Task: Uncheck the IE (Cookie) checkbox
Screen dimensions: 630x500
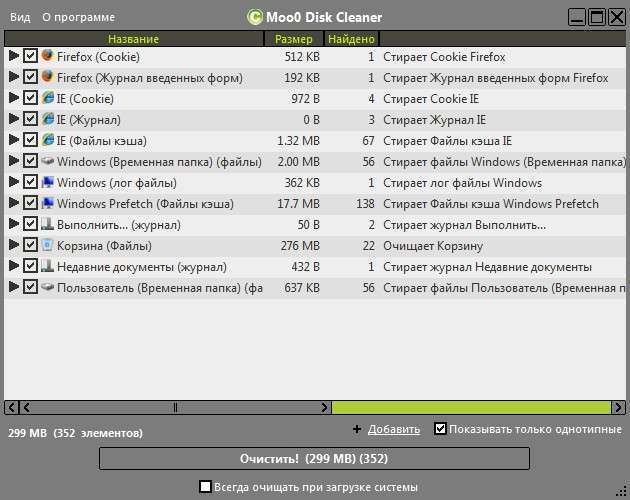Action: pyautogui.click(x=30, y=98)
